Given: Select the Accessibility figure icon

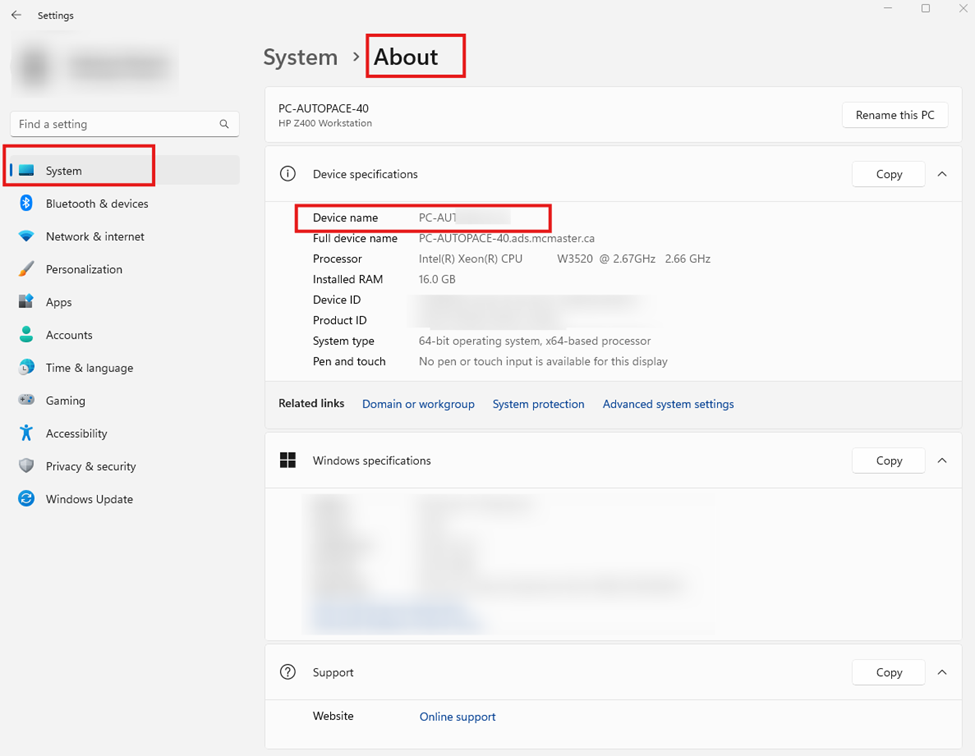Looking at the screenshot, I should 27,434.
